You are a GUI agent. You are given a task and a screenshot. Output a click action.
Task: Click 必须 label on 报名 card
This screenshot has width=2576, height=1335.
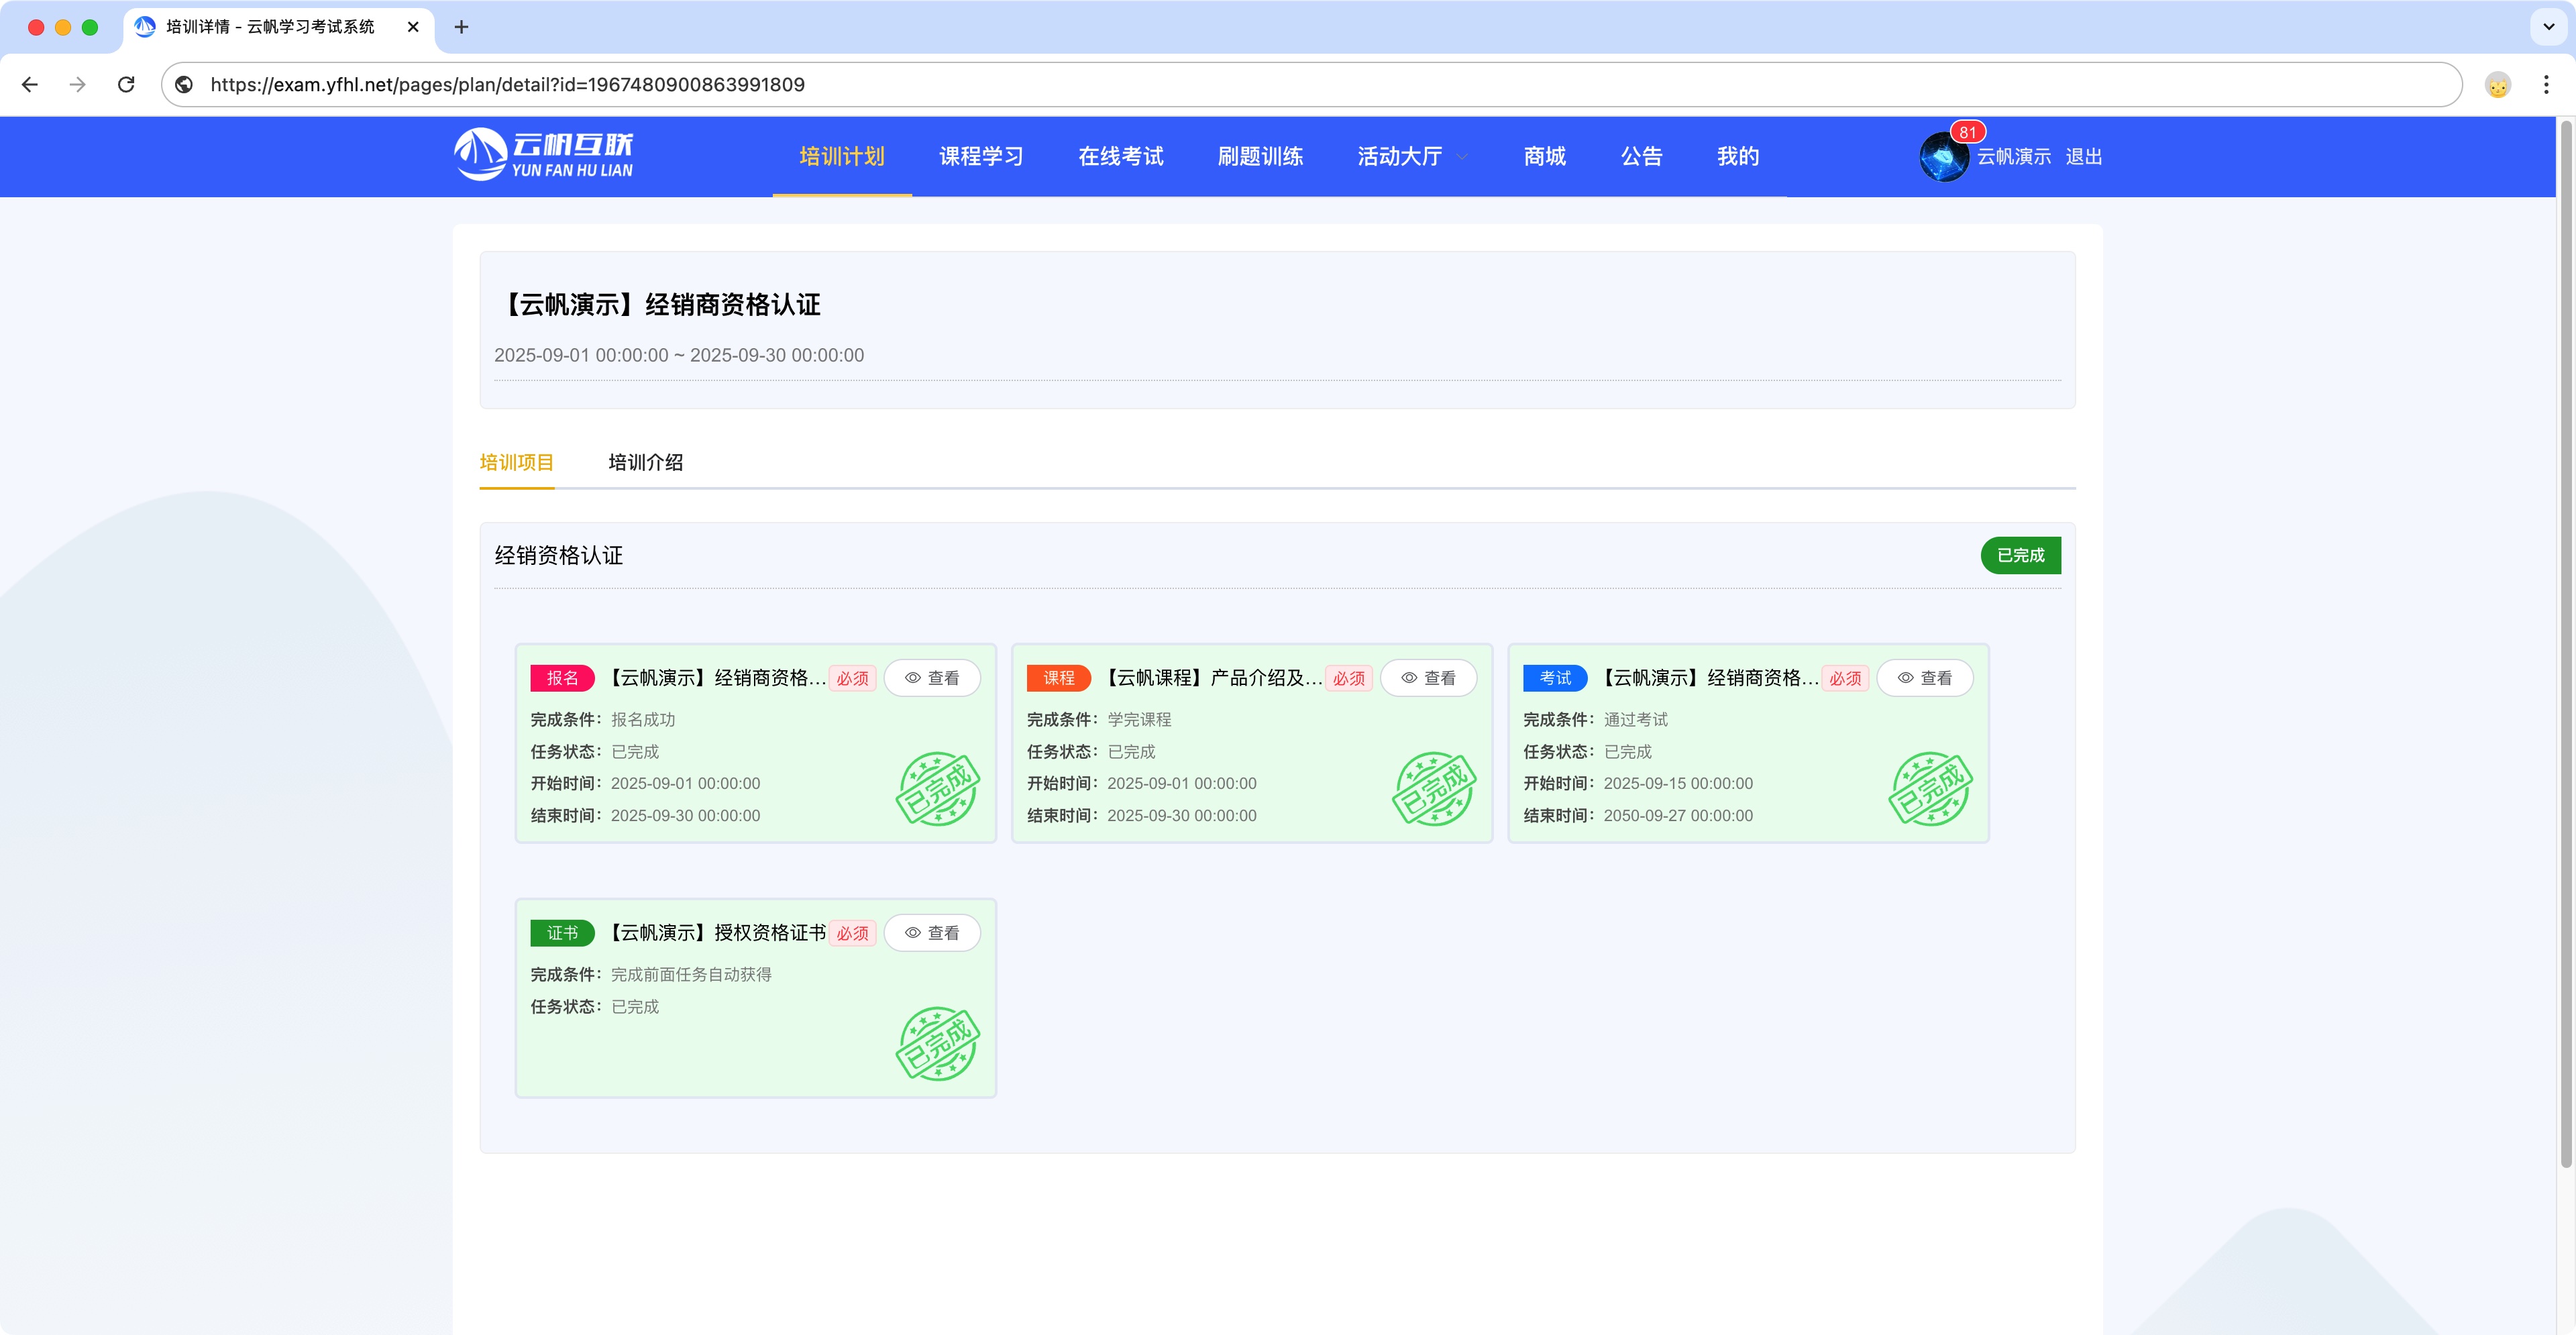[852, 679]
